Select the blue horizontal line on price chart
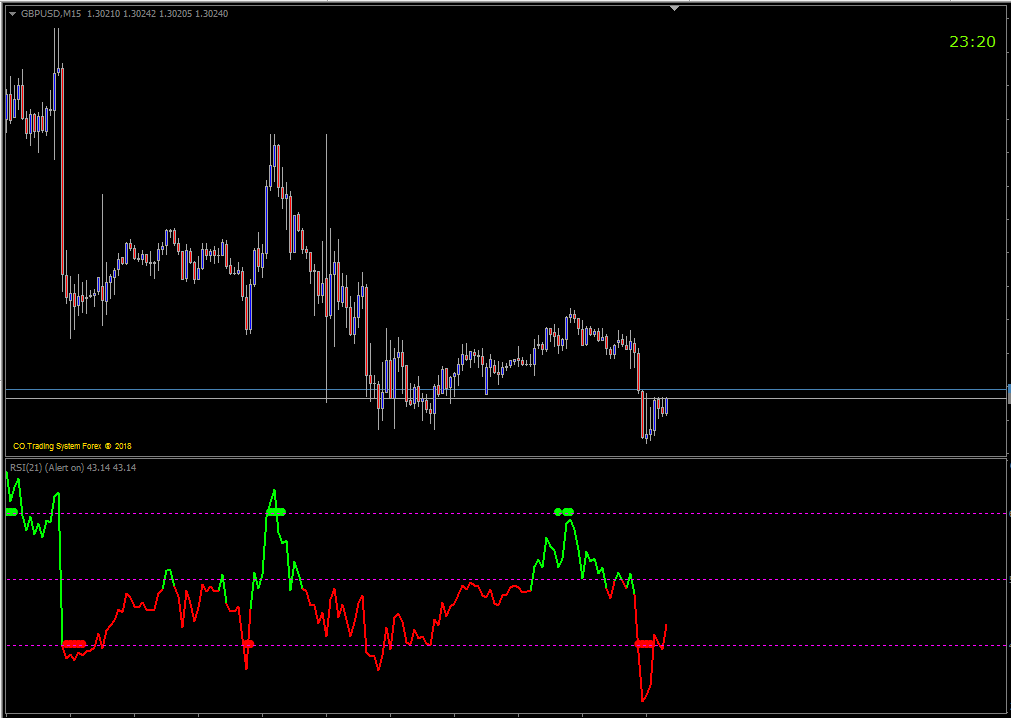 [x=506, y=389]
